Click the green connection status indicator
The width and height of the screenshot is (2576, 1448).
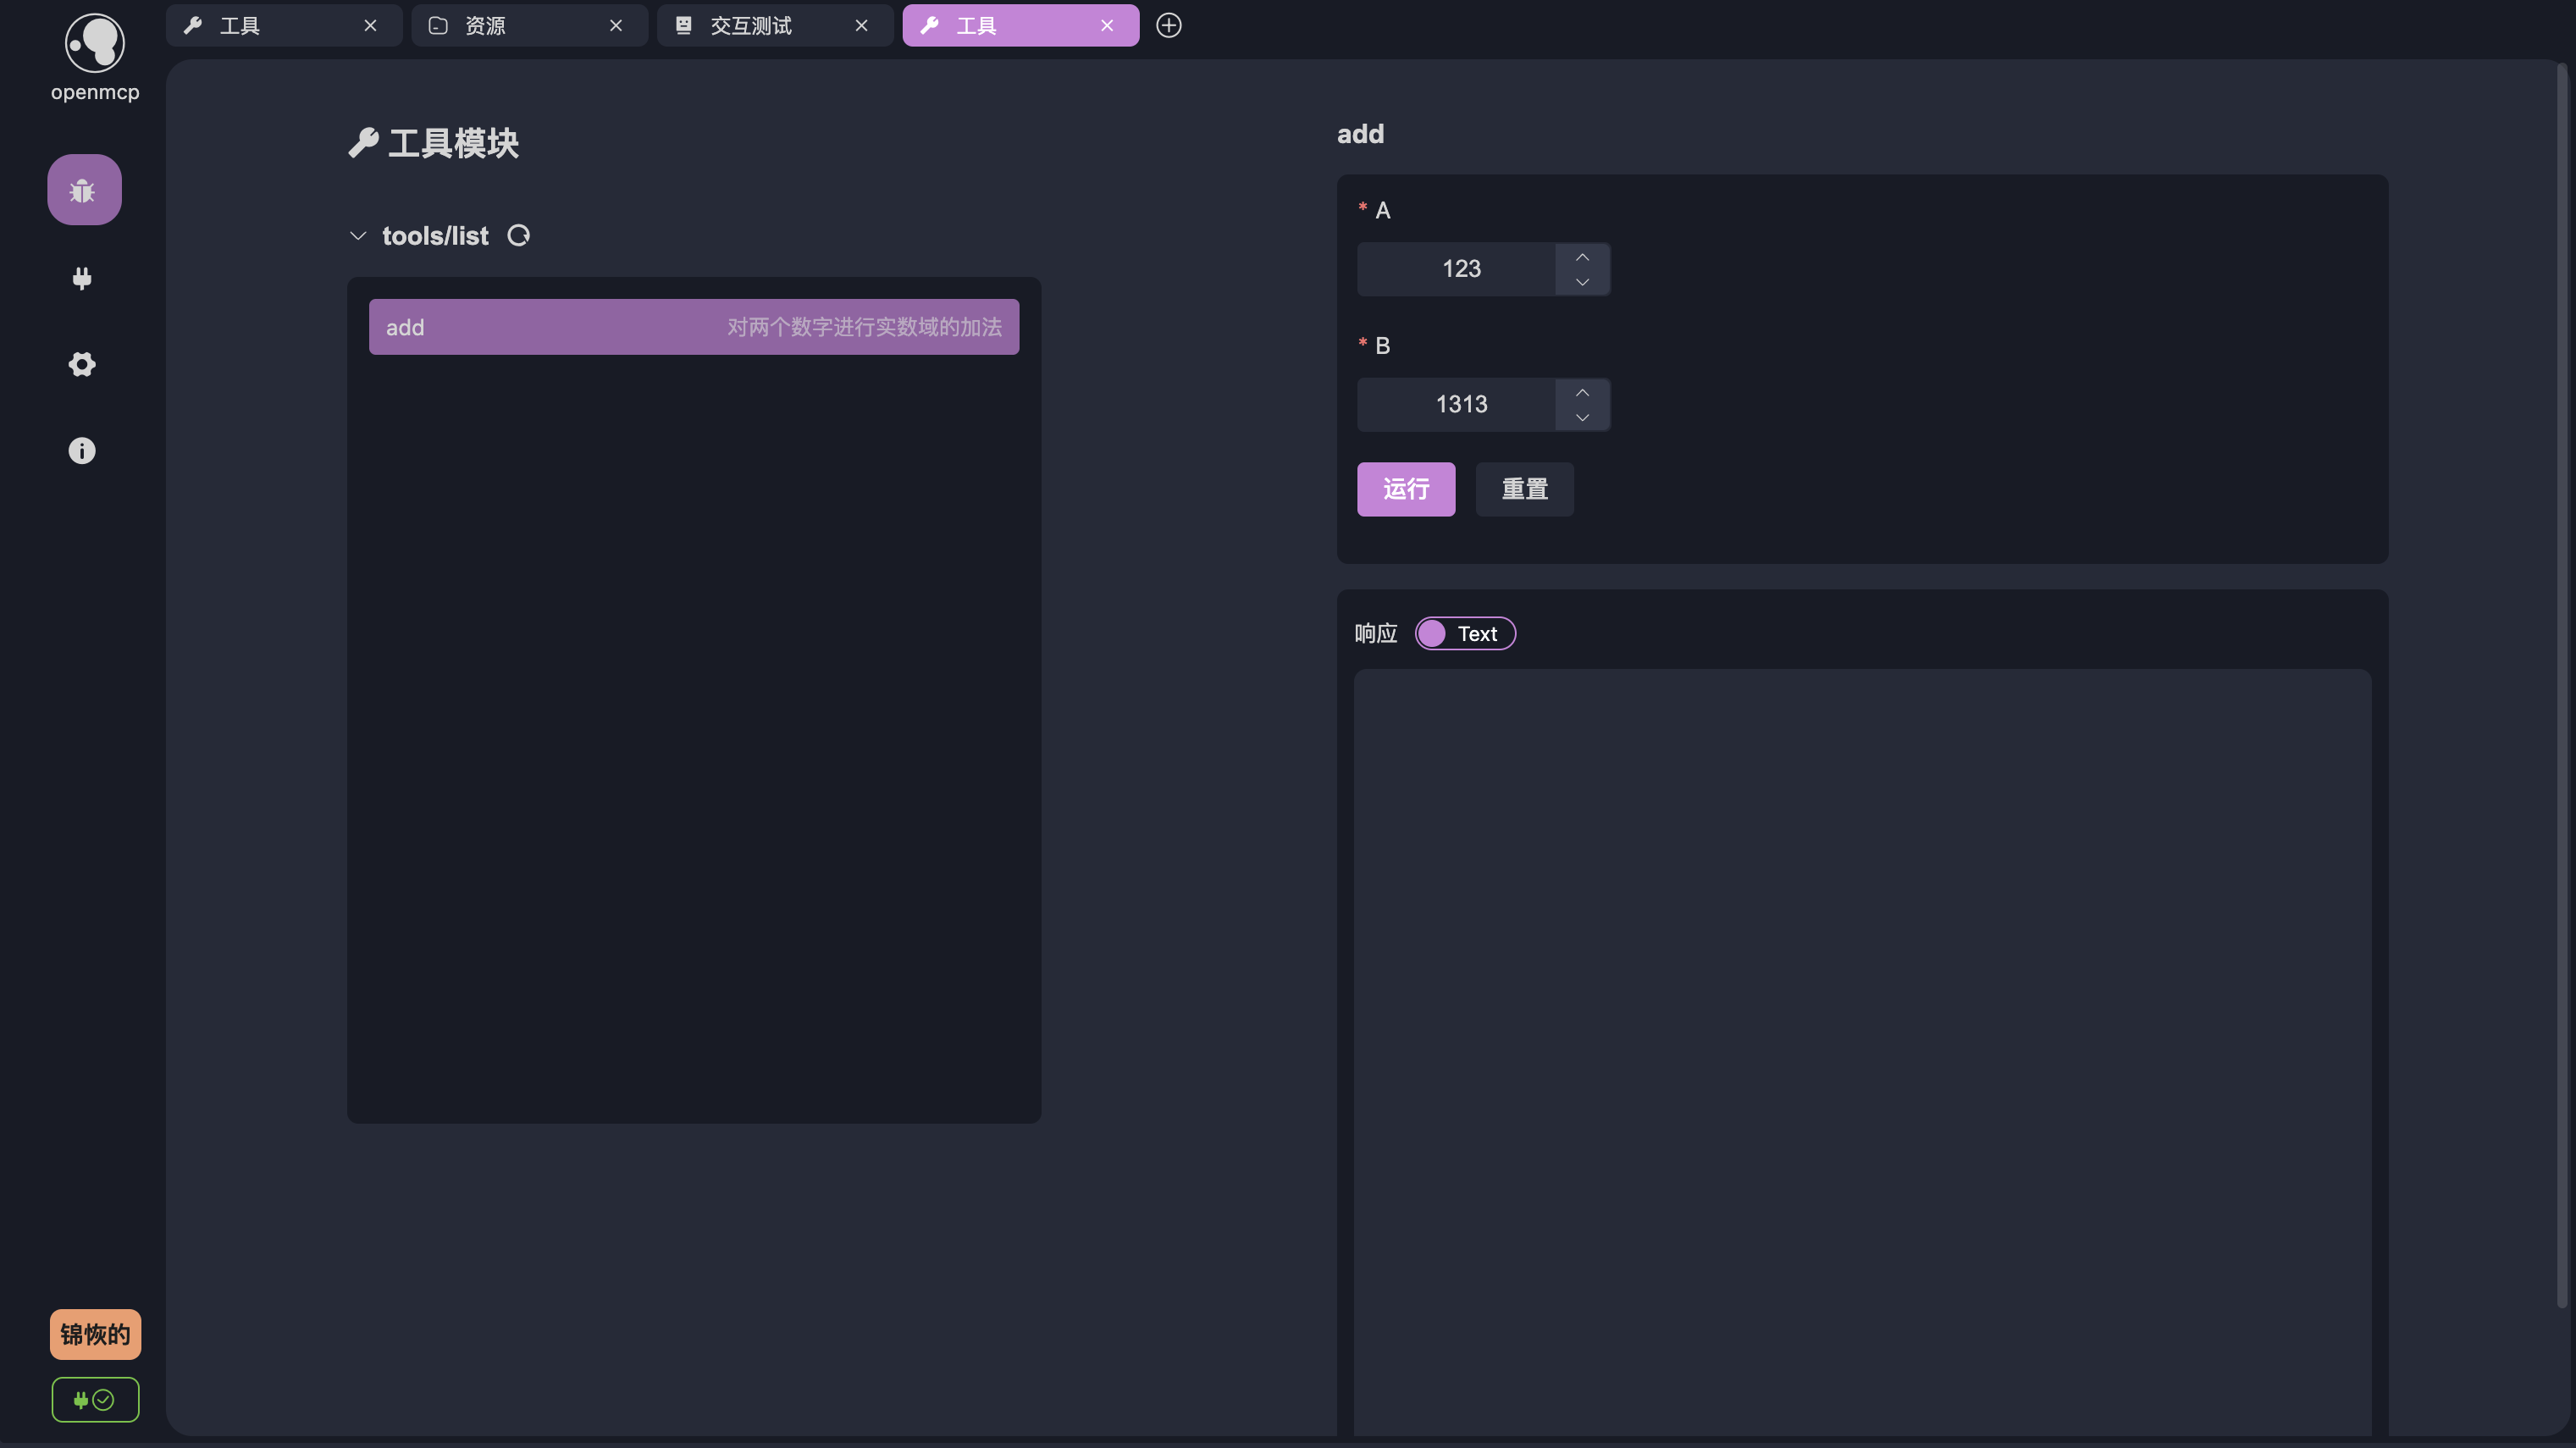pyautogui.click(x=95, y=1399)
